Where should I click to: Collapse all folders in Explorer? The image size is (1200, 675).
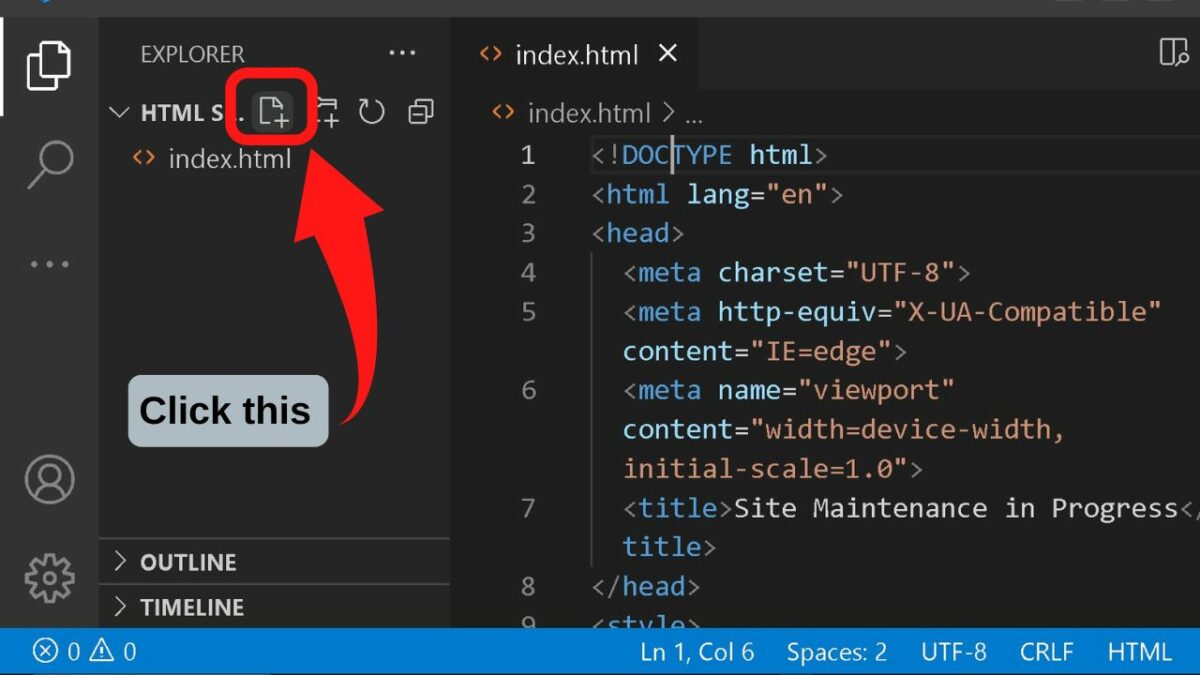tap(421, 111)
